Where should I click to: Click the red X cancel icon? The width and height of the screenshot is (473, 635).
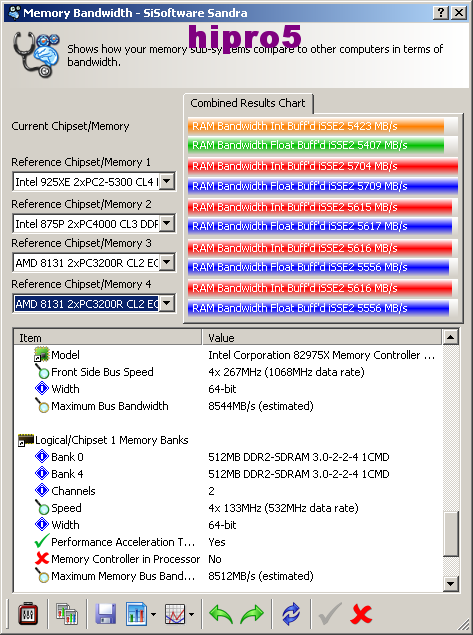tap(361, 614)
